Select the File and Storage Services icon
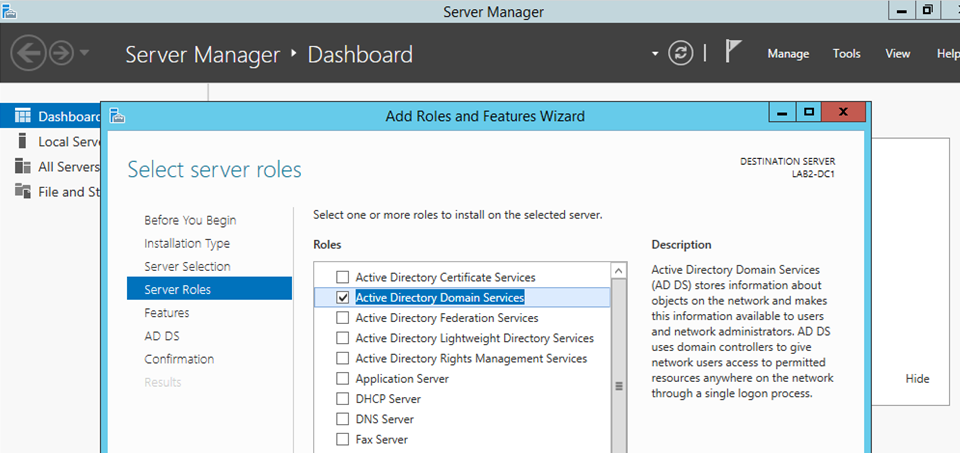The height and width of the screenshot is (453, 960). pos(23,191)
